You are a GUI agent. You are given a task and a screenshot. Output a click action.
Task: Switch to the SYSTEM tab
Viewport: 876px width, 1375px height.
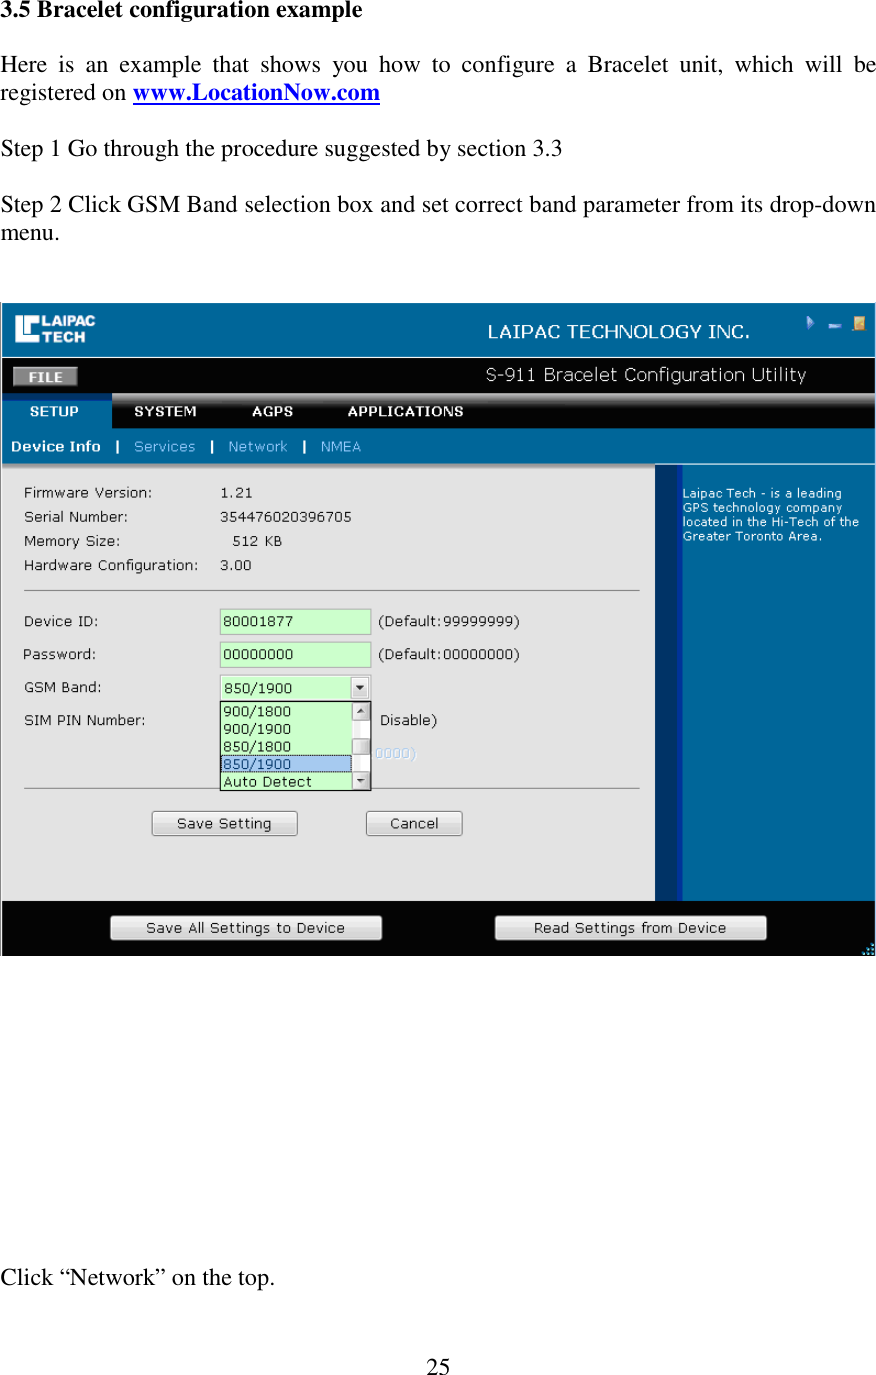click(165, 411)
